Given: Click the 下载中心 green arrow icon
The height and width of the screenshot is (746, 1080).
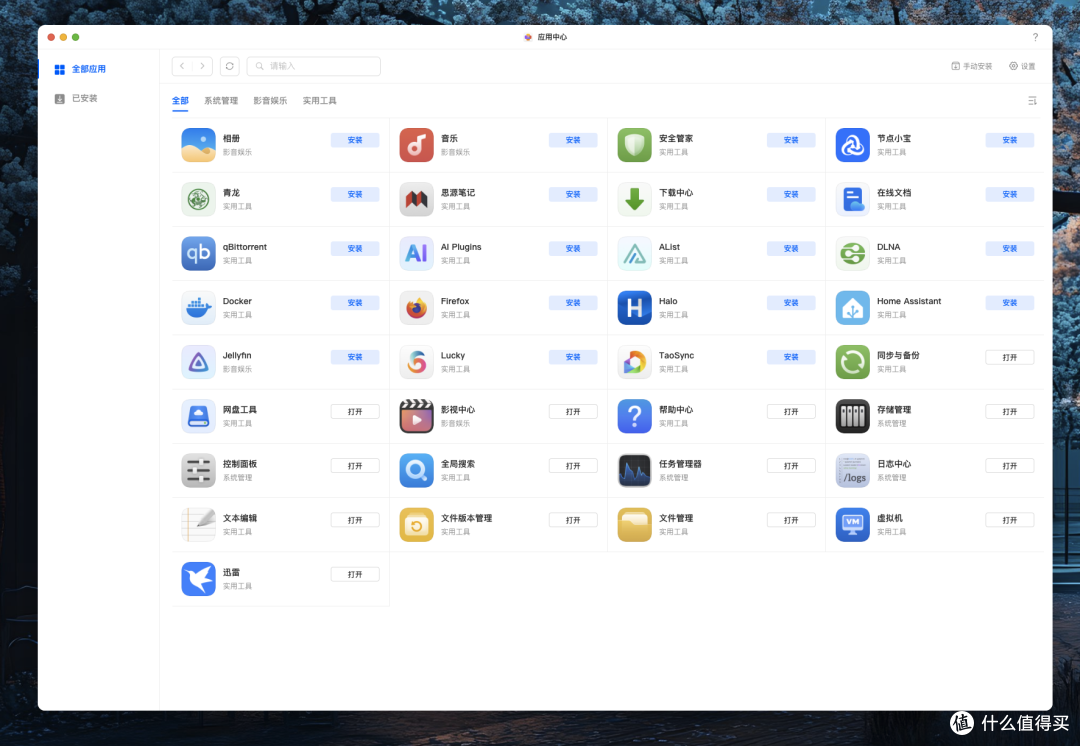Looking at the screenshot, I should (x=634, y=199).
